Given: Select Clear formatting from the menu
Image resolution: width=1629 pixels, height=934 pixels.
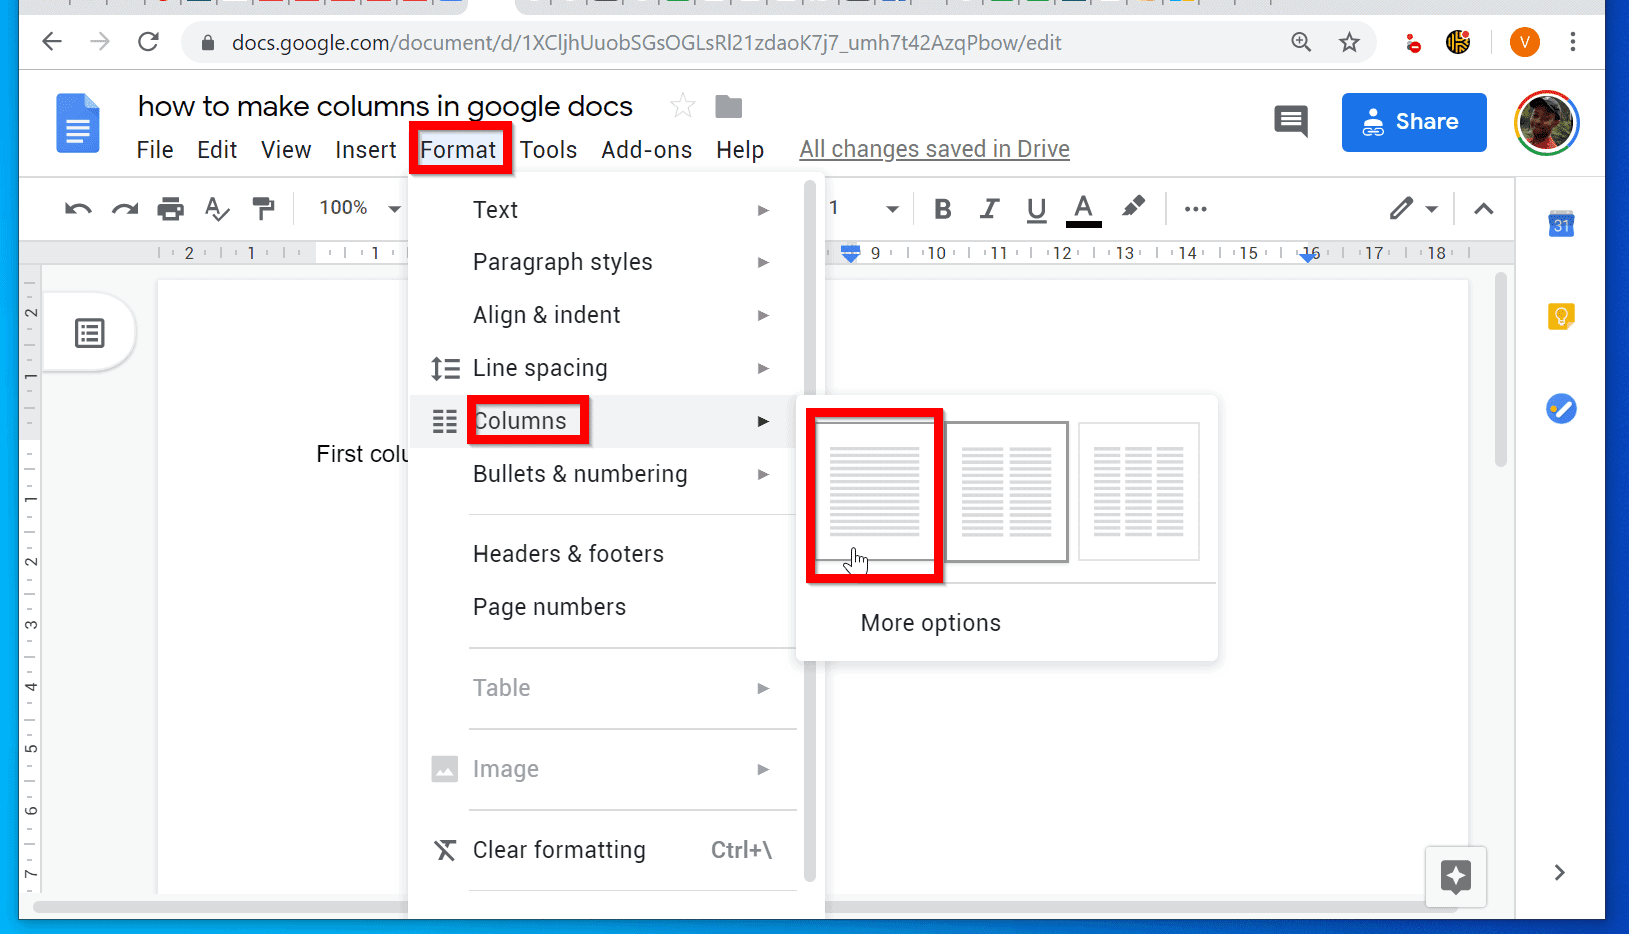Looking at the screenshot, I should pos(558,849).
